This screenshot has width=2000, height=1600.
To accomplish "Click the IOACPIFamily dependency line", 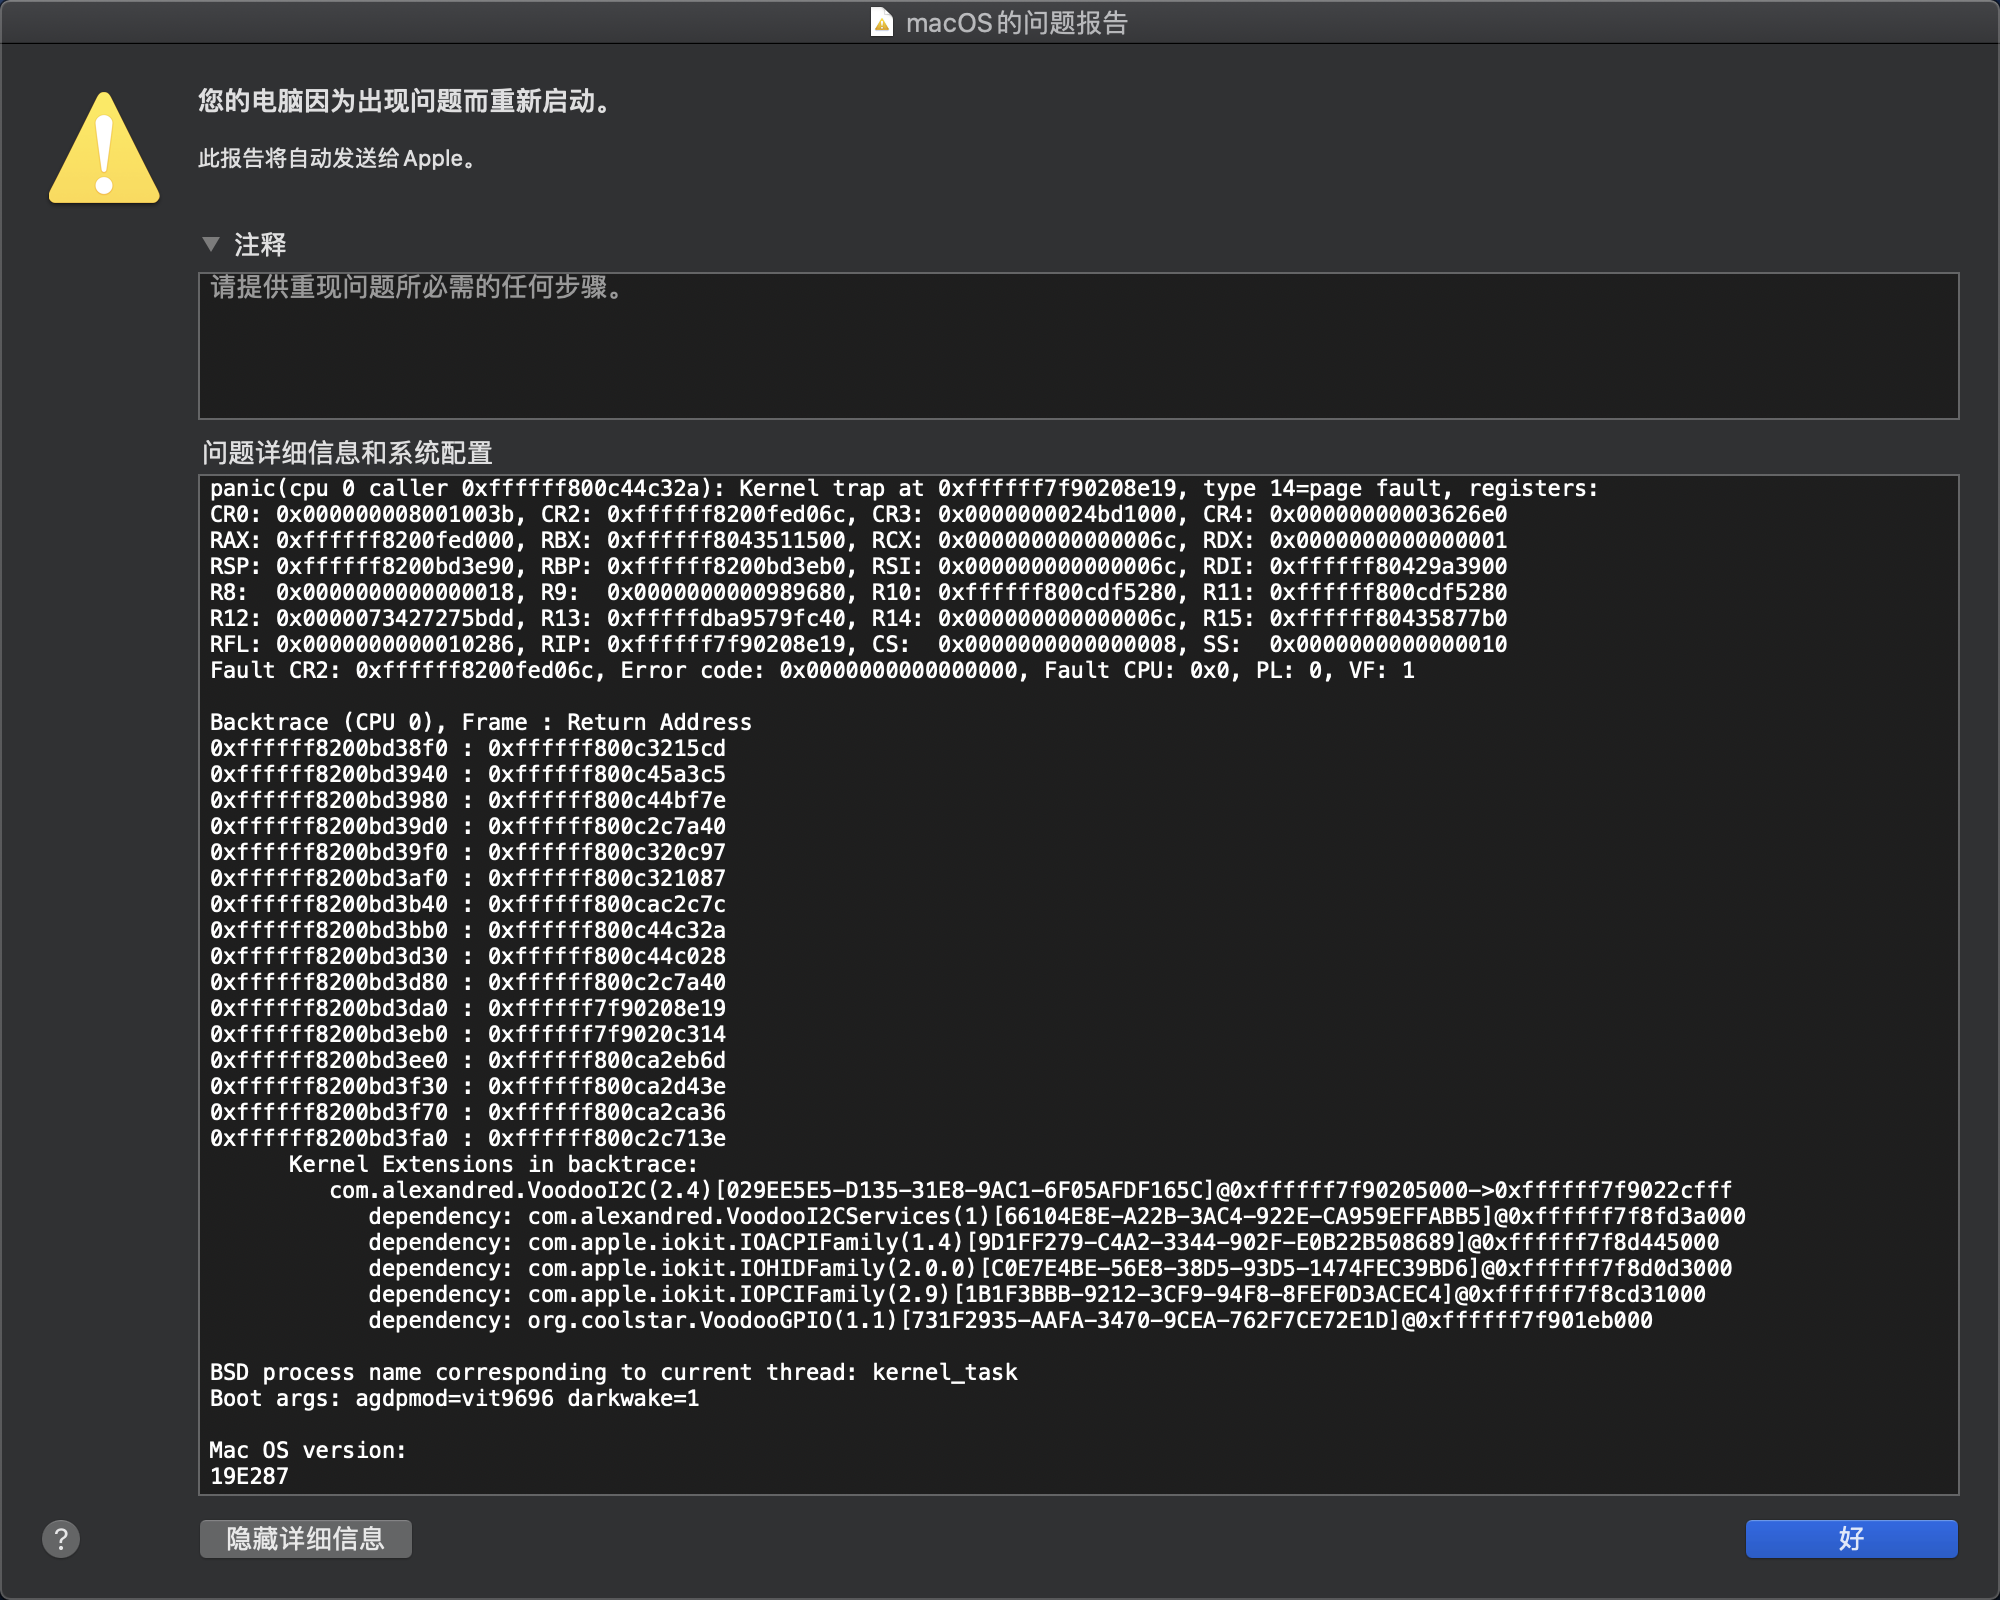I will pyautogui.click(x=1044, y=1242).
